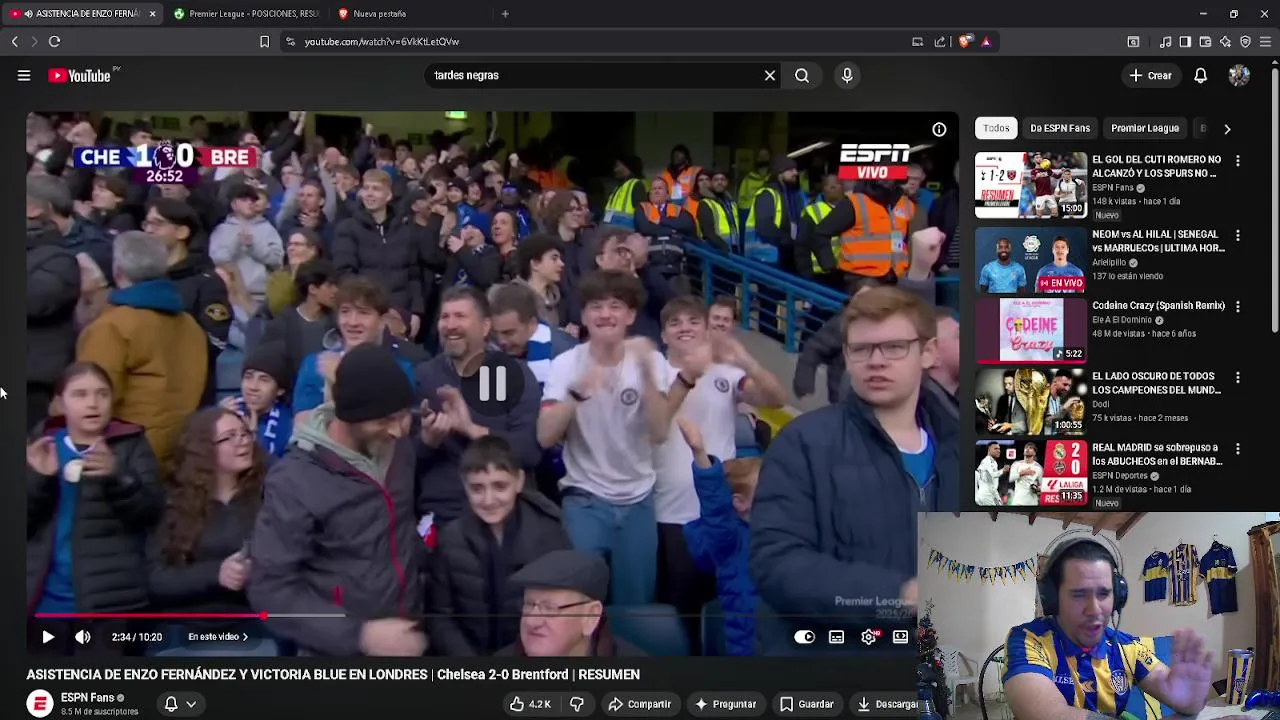The image size is (1280, 720).
Task: Click the Crear button
Action: [1150, 75]
